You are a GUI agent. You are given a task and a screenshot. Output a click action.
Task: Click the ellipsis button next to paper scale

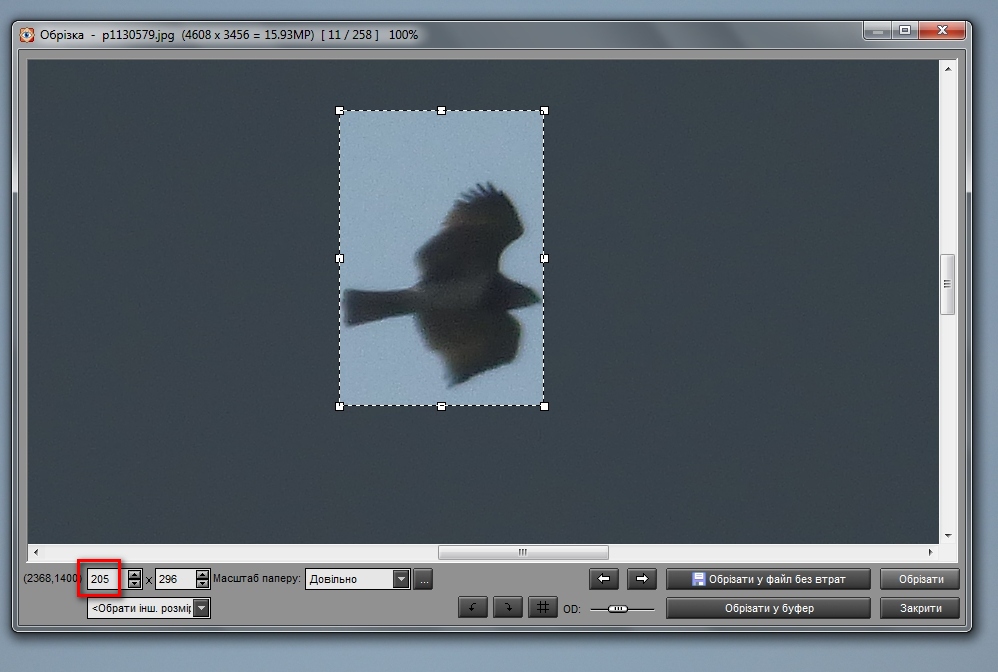click(x=424, y=579)
